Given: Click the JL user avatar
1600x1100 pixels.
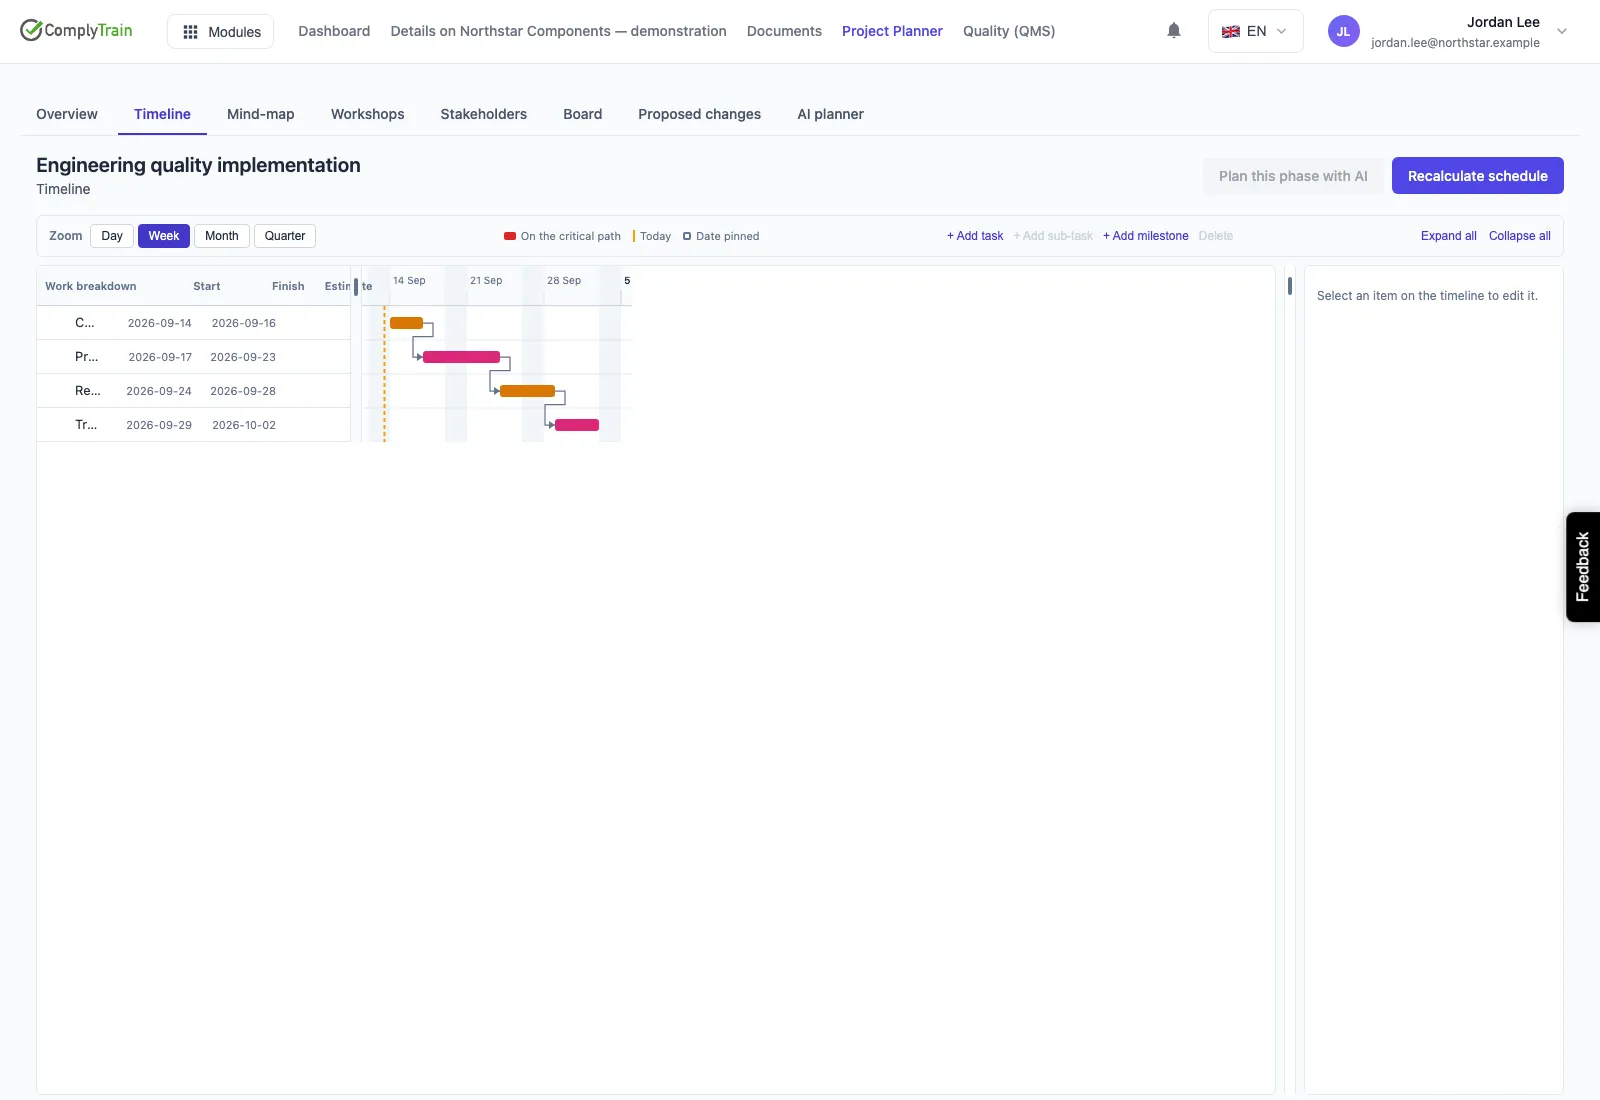Looking at the screenshot, I should point(1343,31).
